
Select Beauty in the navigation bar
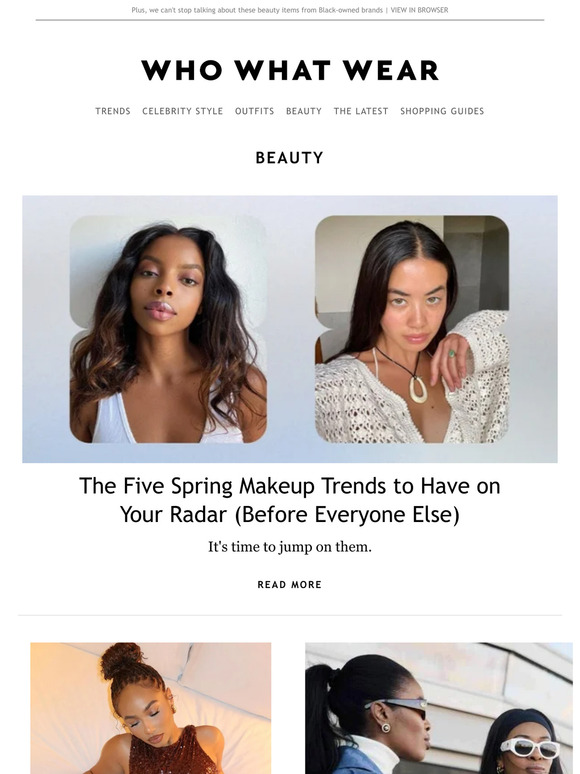tap(304, 111)
